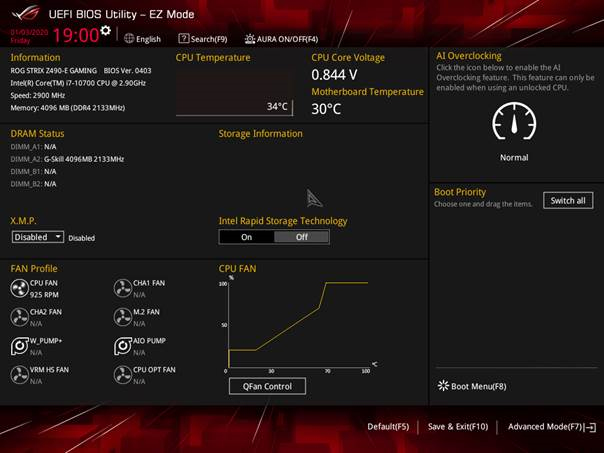
Task: Click the Memory: 4096 MB line
Action: (x=68, y=108)
